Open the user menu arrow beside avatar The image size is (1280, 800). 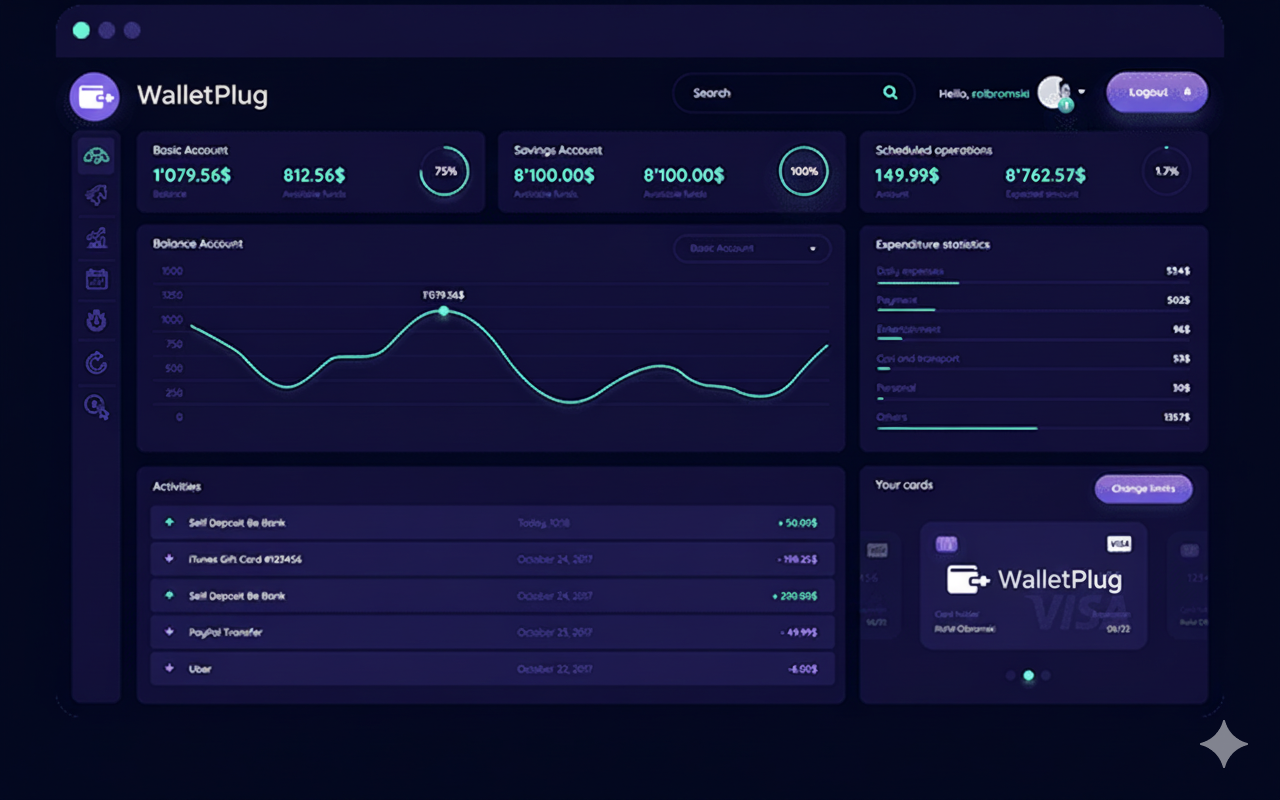1082,92
